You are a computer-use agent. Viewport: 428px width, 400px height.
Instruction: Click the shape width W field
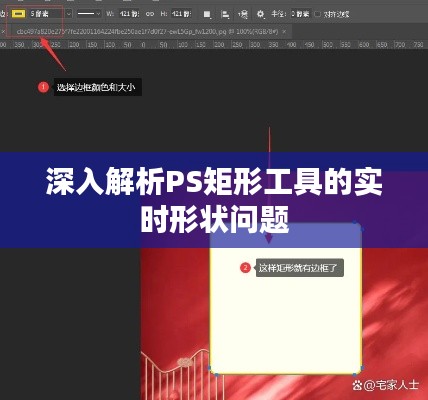[x=129, y=14]
